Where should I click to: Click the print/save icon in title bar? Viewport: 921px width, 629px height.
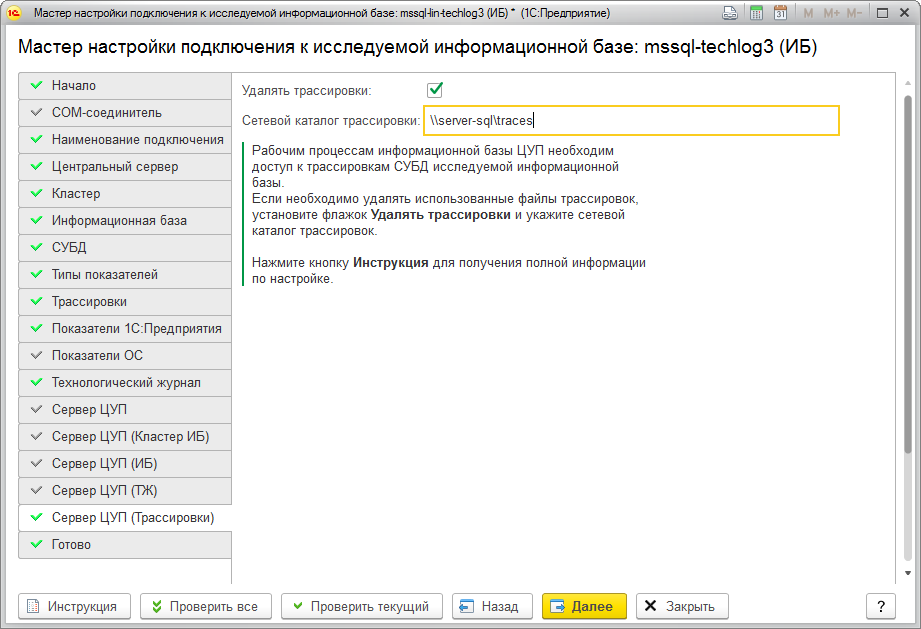730,13
